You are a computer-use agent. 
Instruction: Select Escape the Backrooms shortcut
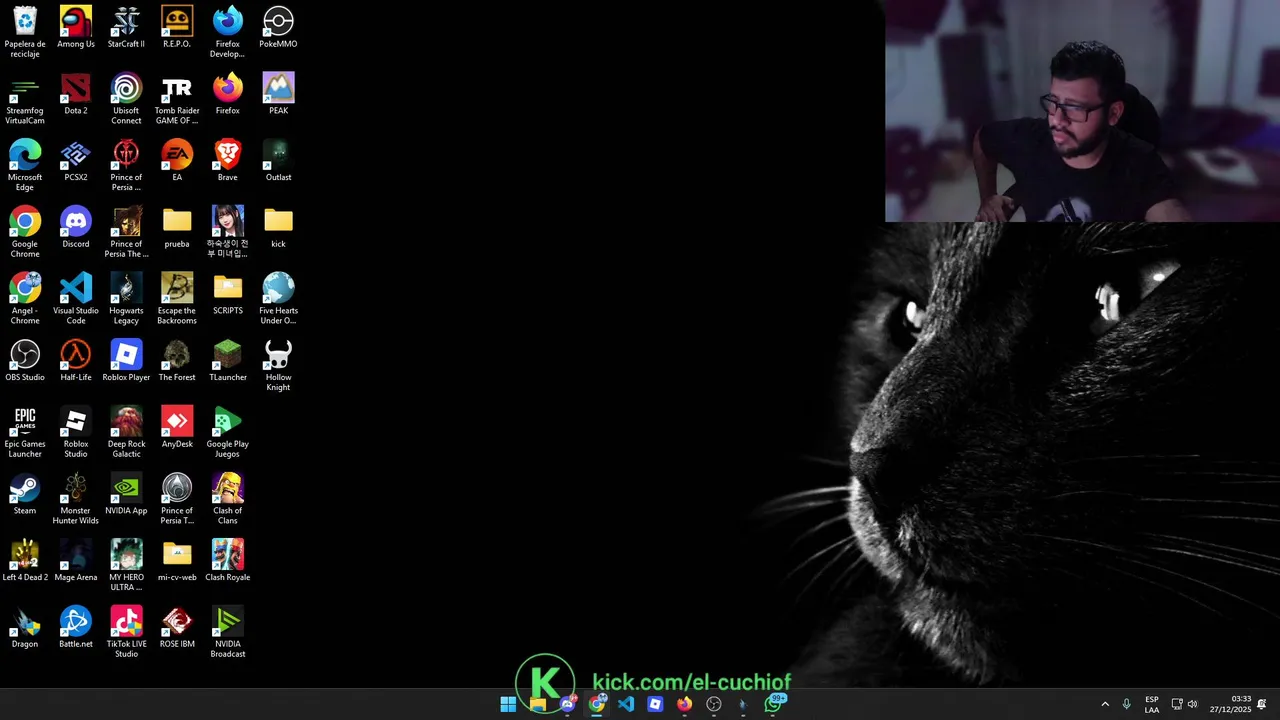[x=177, y=299]
